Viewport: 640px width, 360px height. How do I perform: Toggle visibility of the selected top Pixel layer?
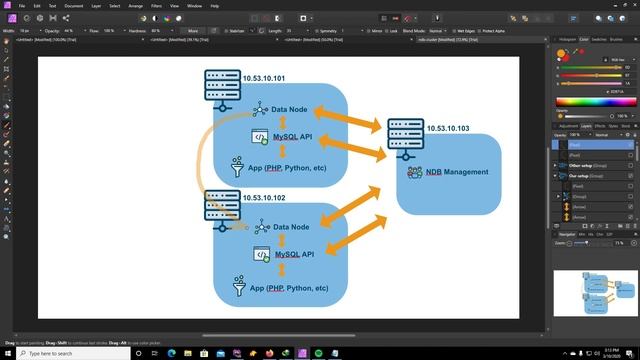point(631,145)
